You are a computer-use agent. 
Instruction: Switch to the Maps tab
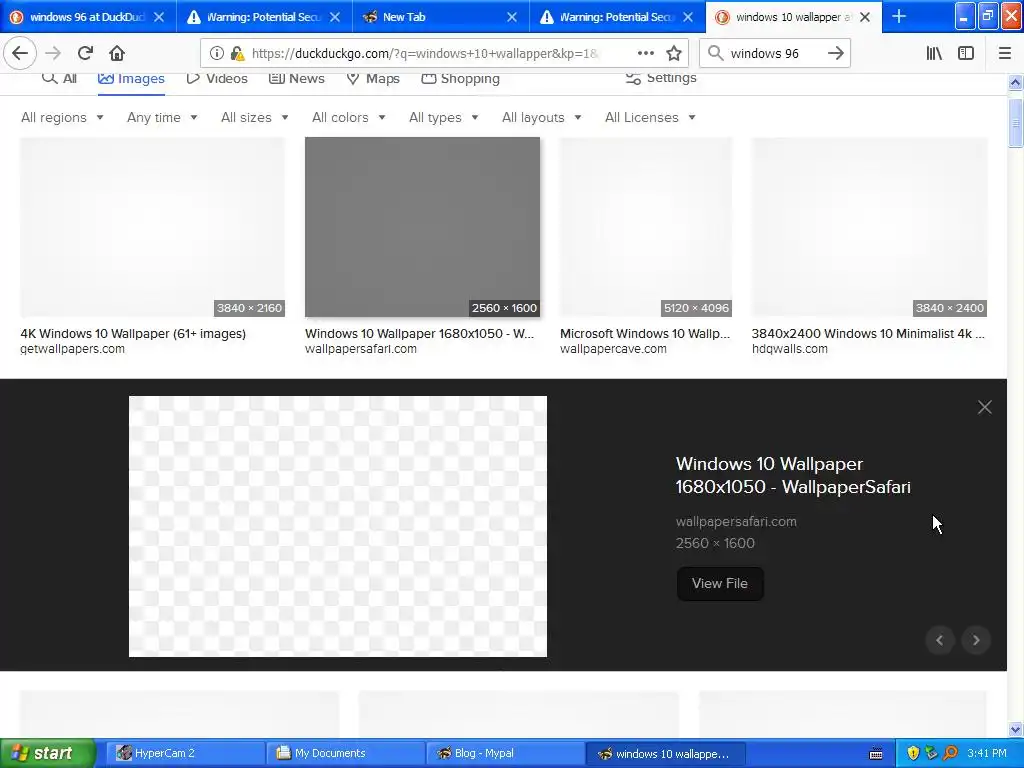[373, 78]
